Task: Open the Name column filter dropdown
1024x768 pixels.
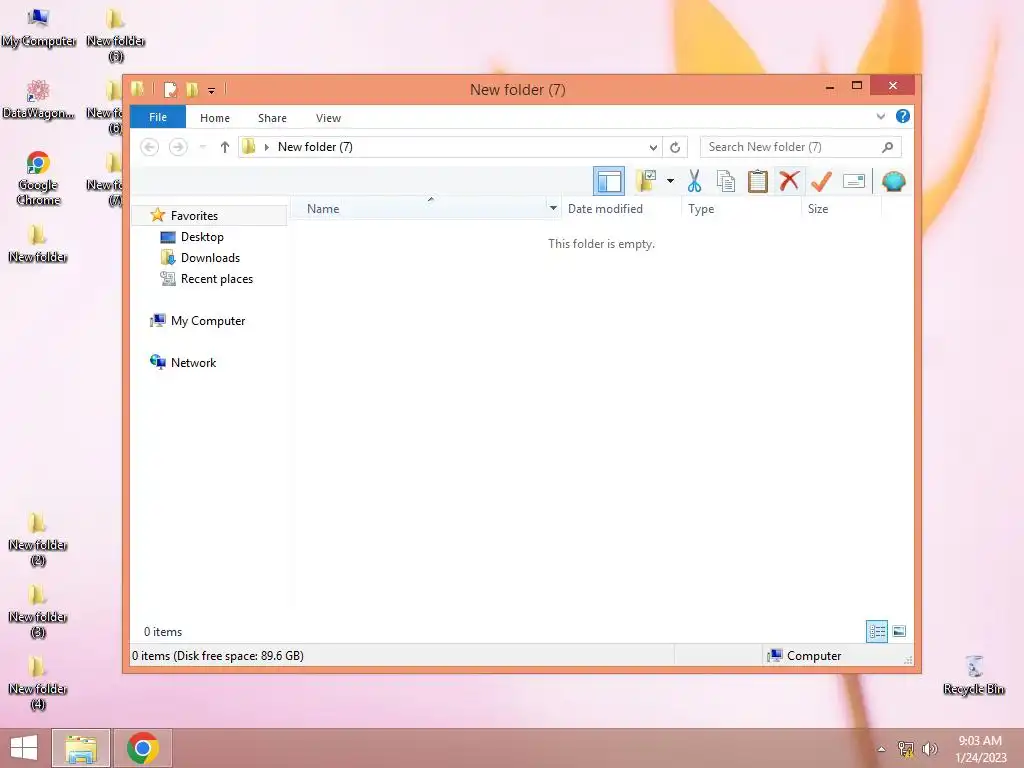Action: [552, 208]
